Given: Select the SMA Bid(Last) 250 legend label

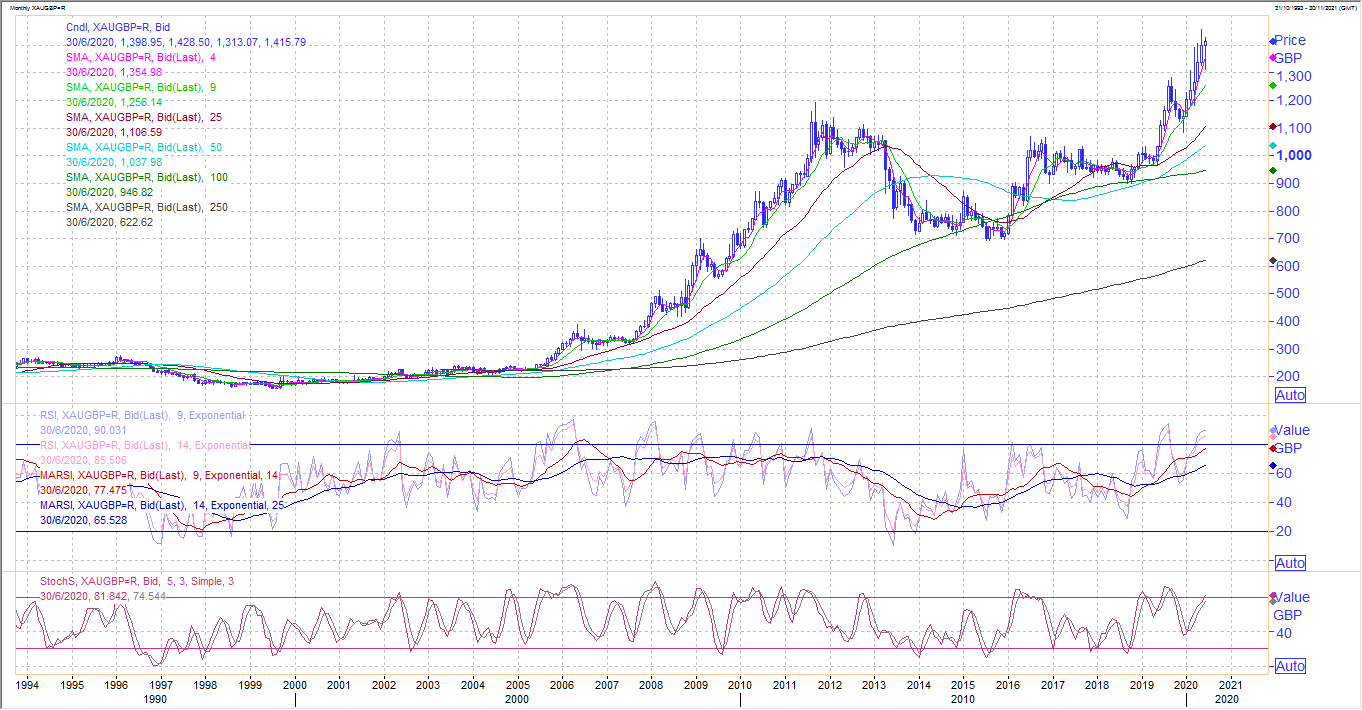Looking at the screenshot, I should [x=147, y=207].
